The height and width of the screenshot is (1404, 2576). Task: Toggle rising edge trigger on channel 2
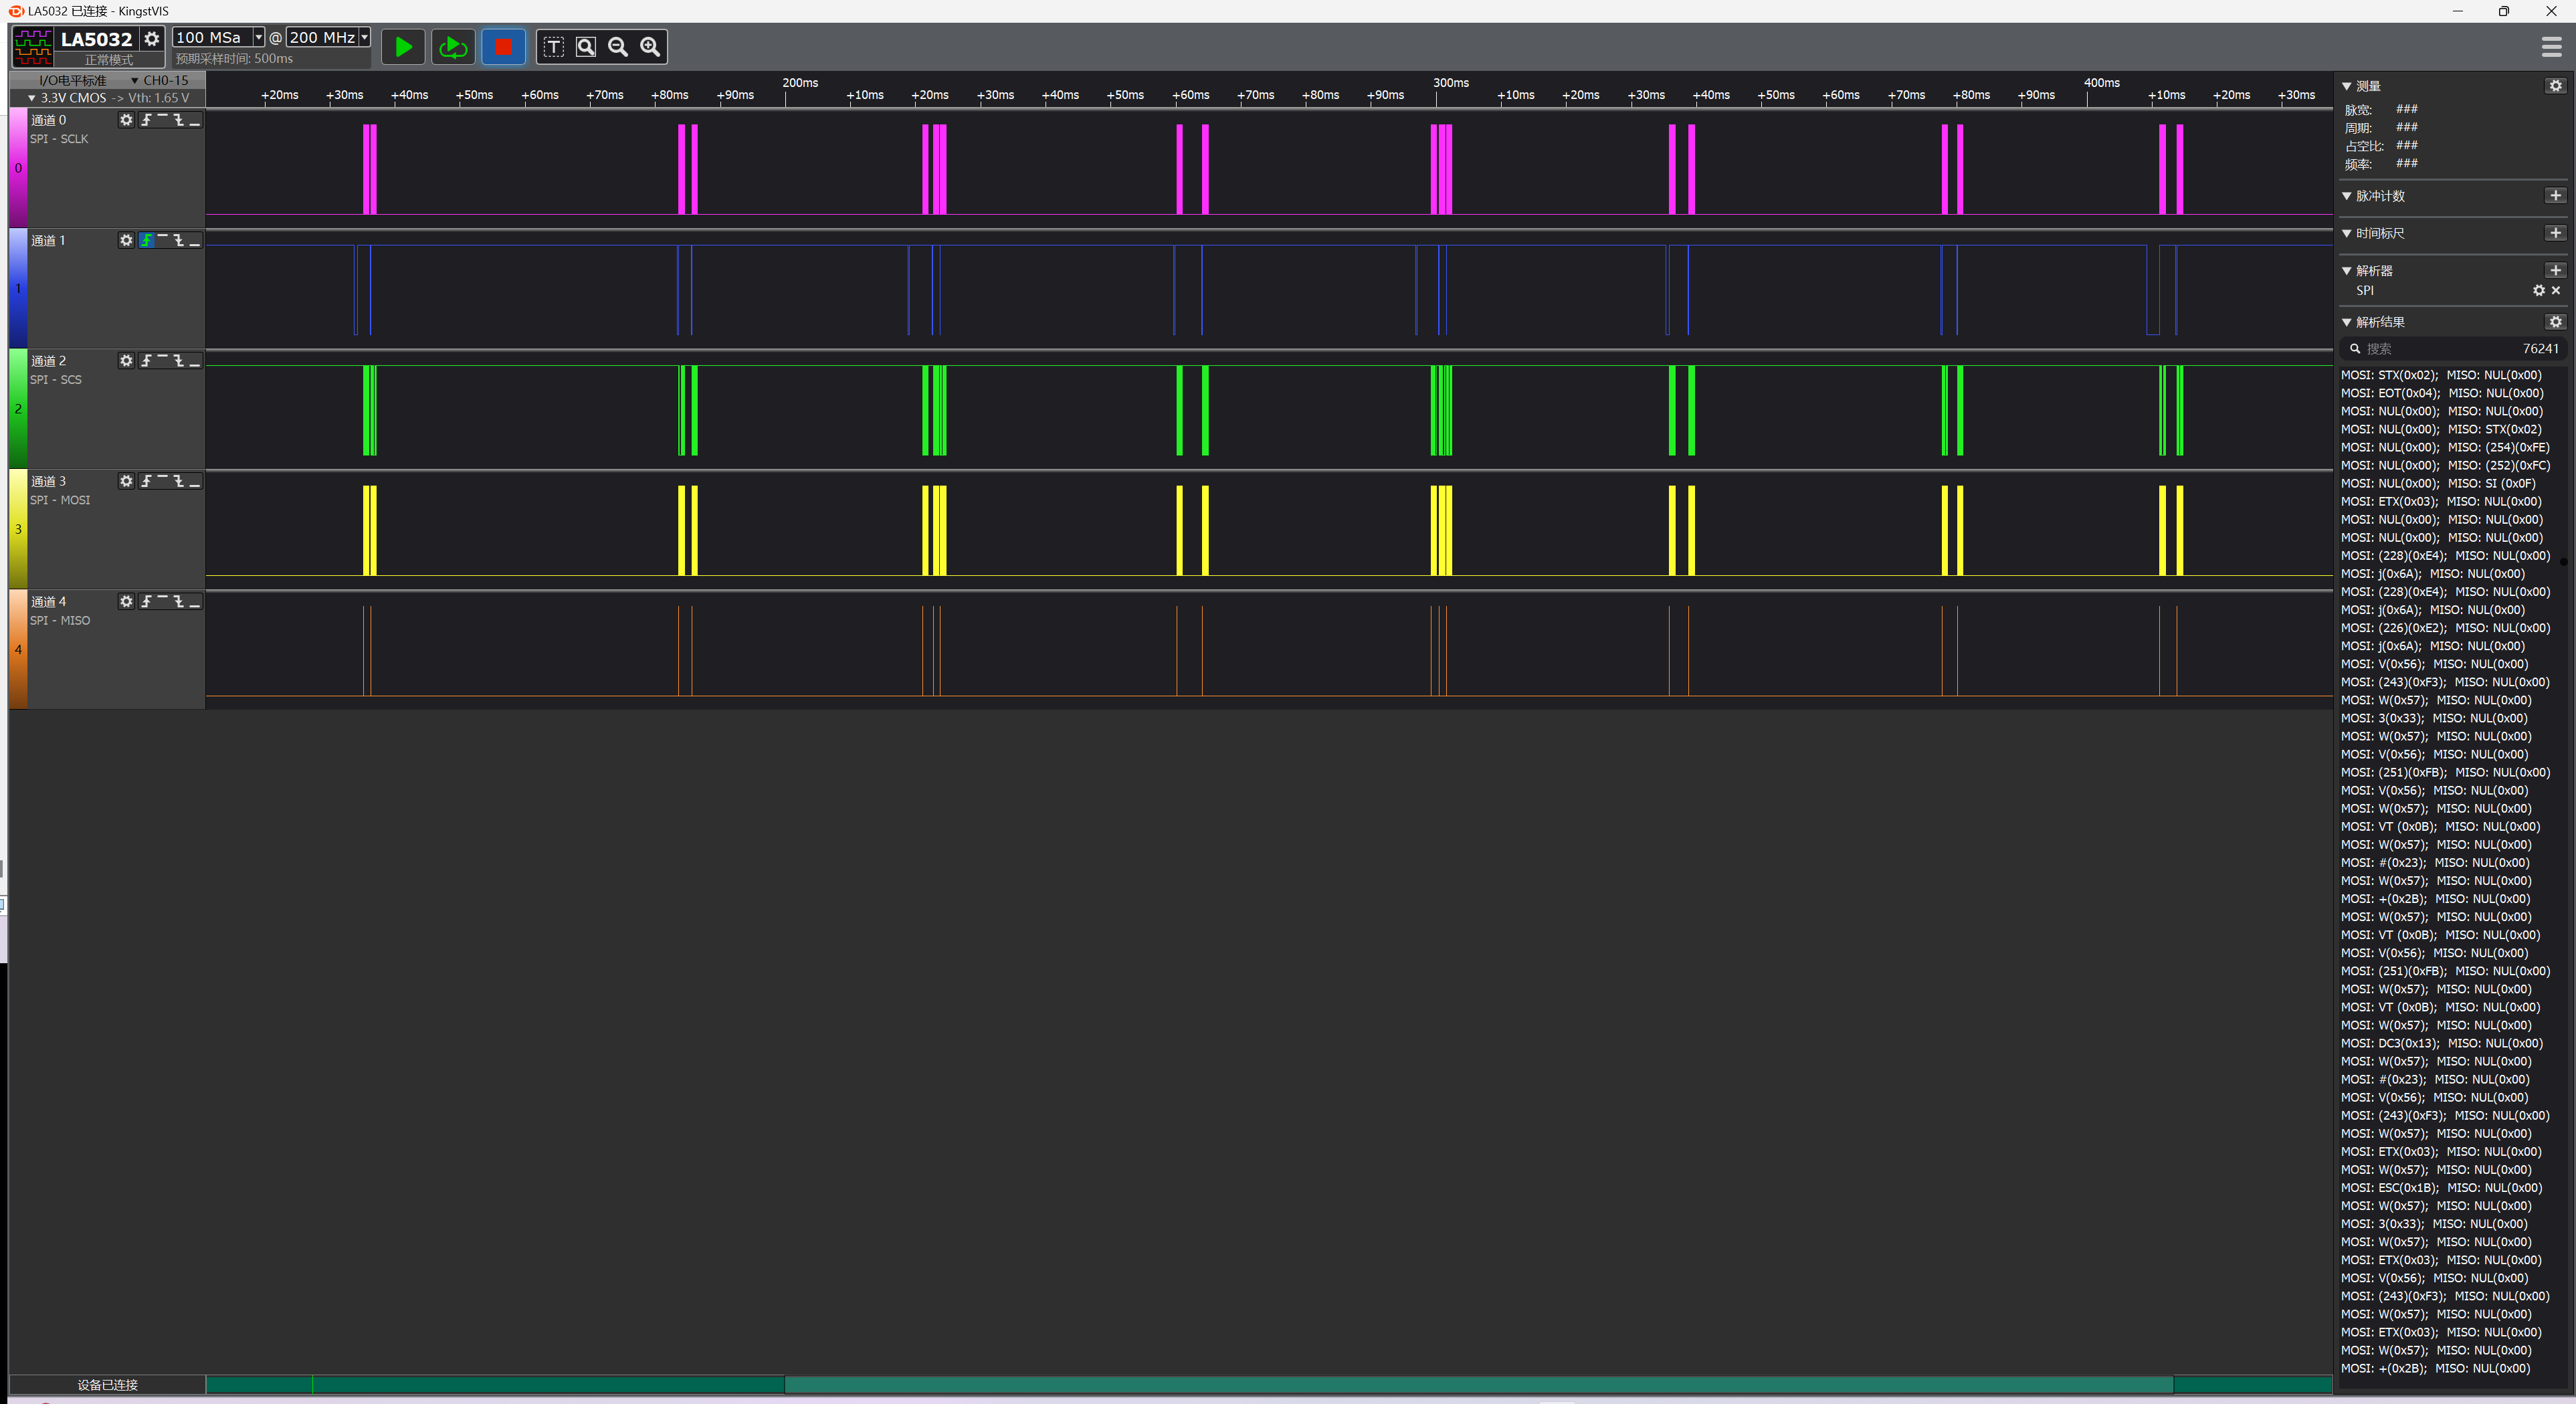(146, 361)
